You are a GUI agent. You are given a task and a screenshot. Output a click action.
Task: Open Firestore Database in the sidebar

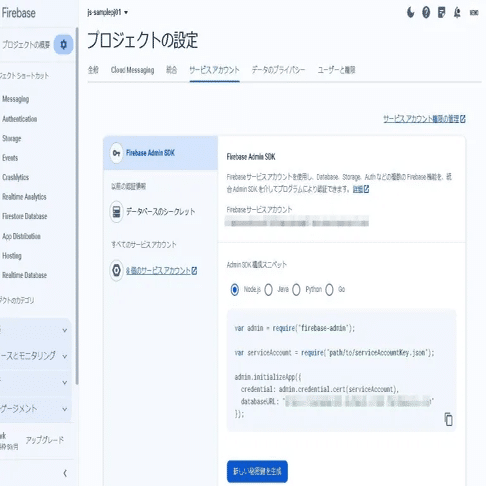click(25, 216)
